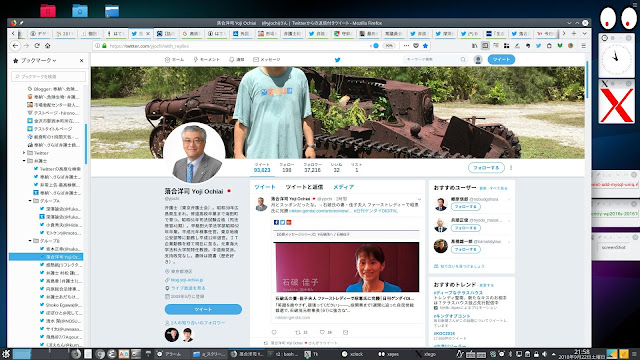The width and height of the screenshot is (640, 360).
Task: Click the search magnifier in Twitter bar
Action: 463,60
